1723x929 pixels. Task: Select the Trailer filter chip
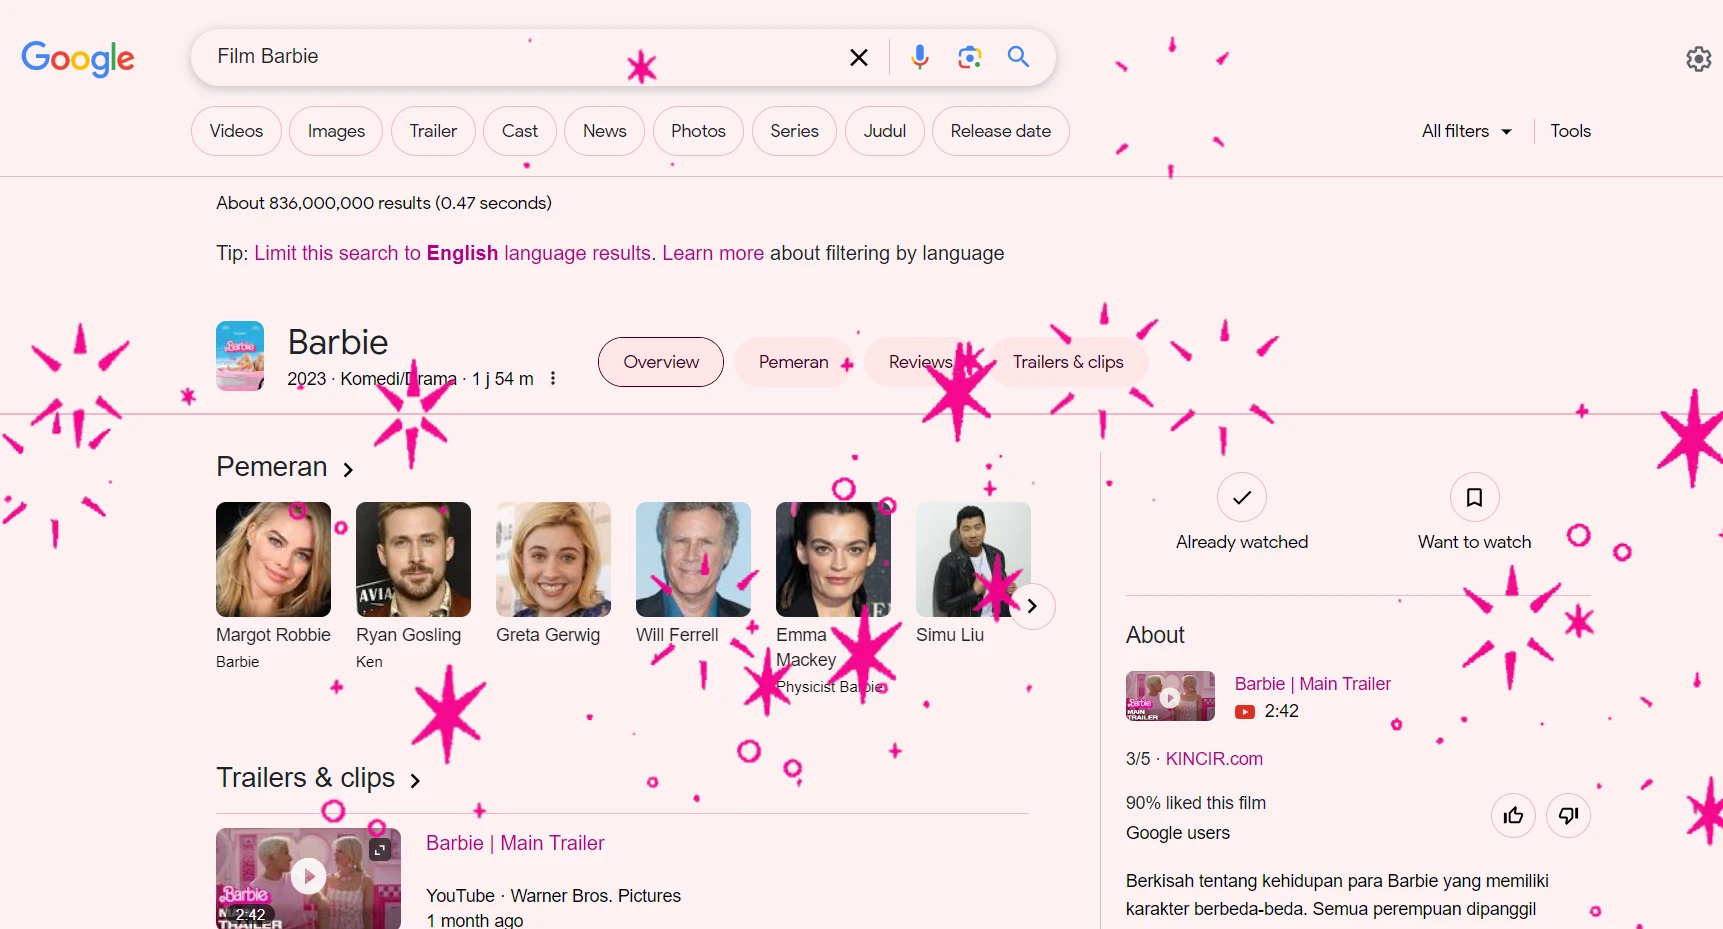point(433,131)
